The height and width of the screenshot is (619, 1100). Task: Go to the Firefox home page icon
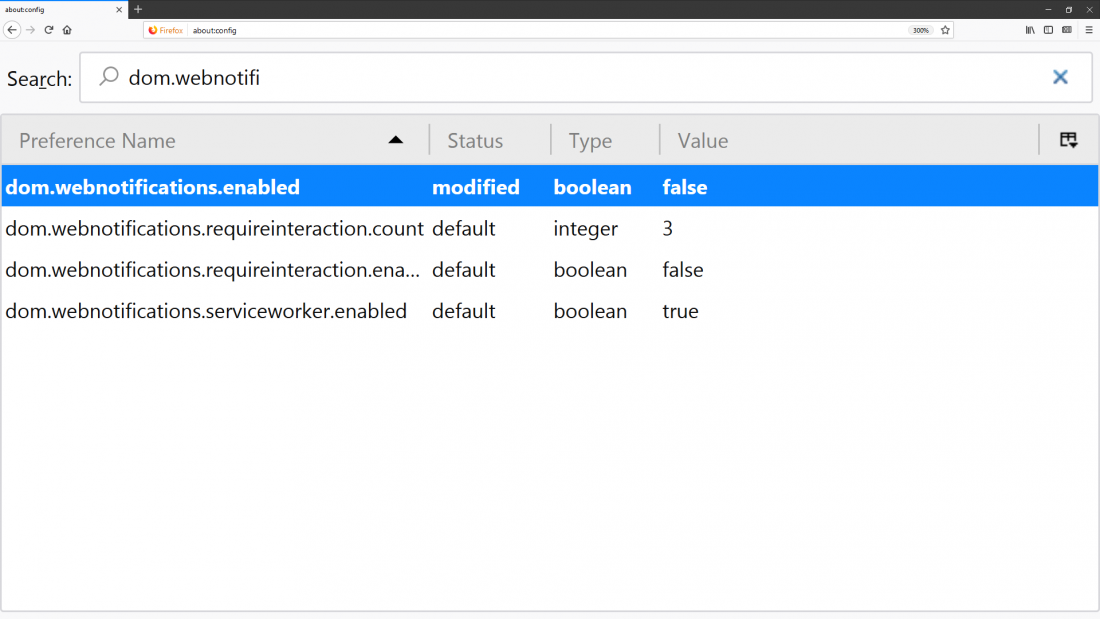click(x=67, y=30)
